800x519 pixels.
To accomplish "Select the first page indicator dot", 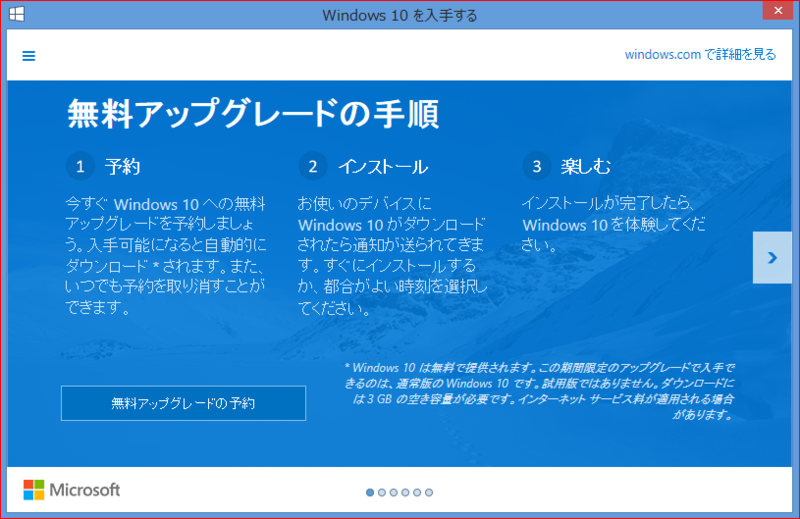I will [x=370, y=492].
